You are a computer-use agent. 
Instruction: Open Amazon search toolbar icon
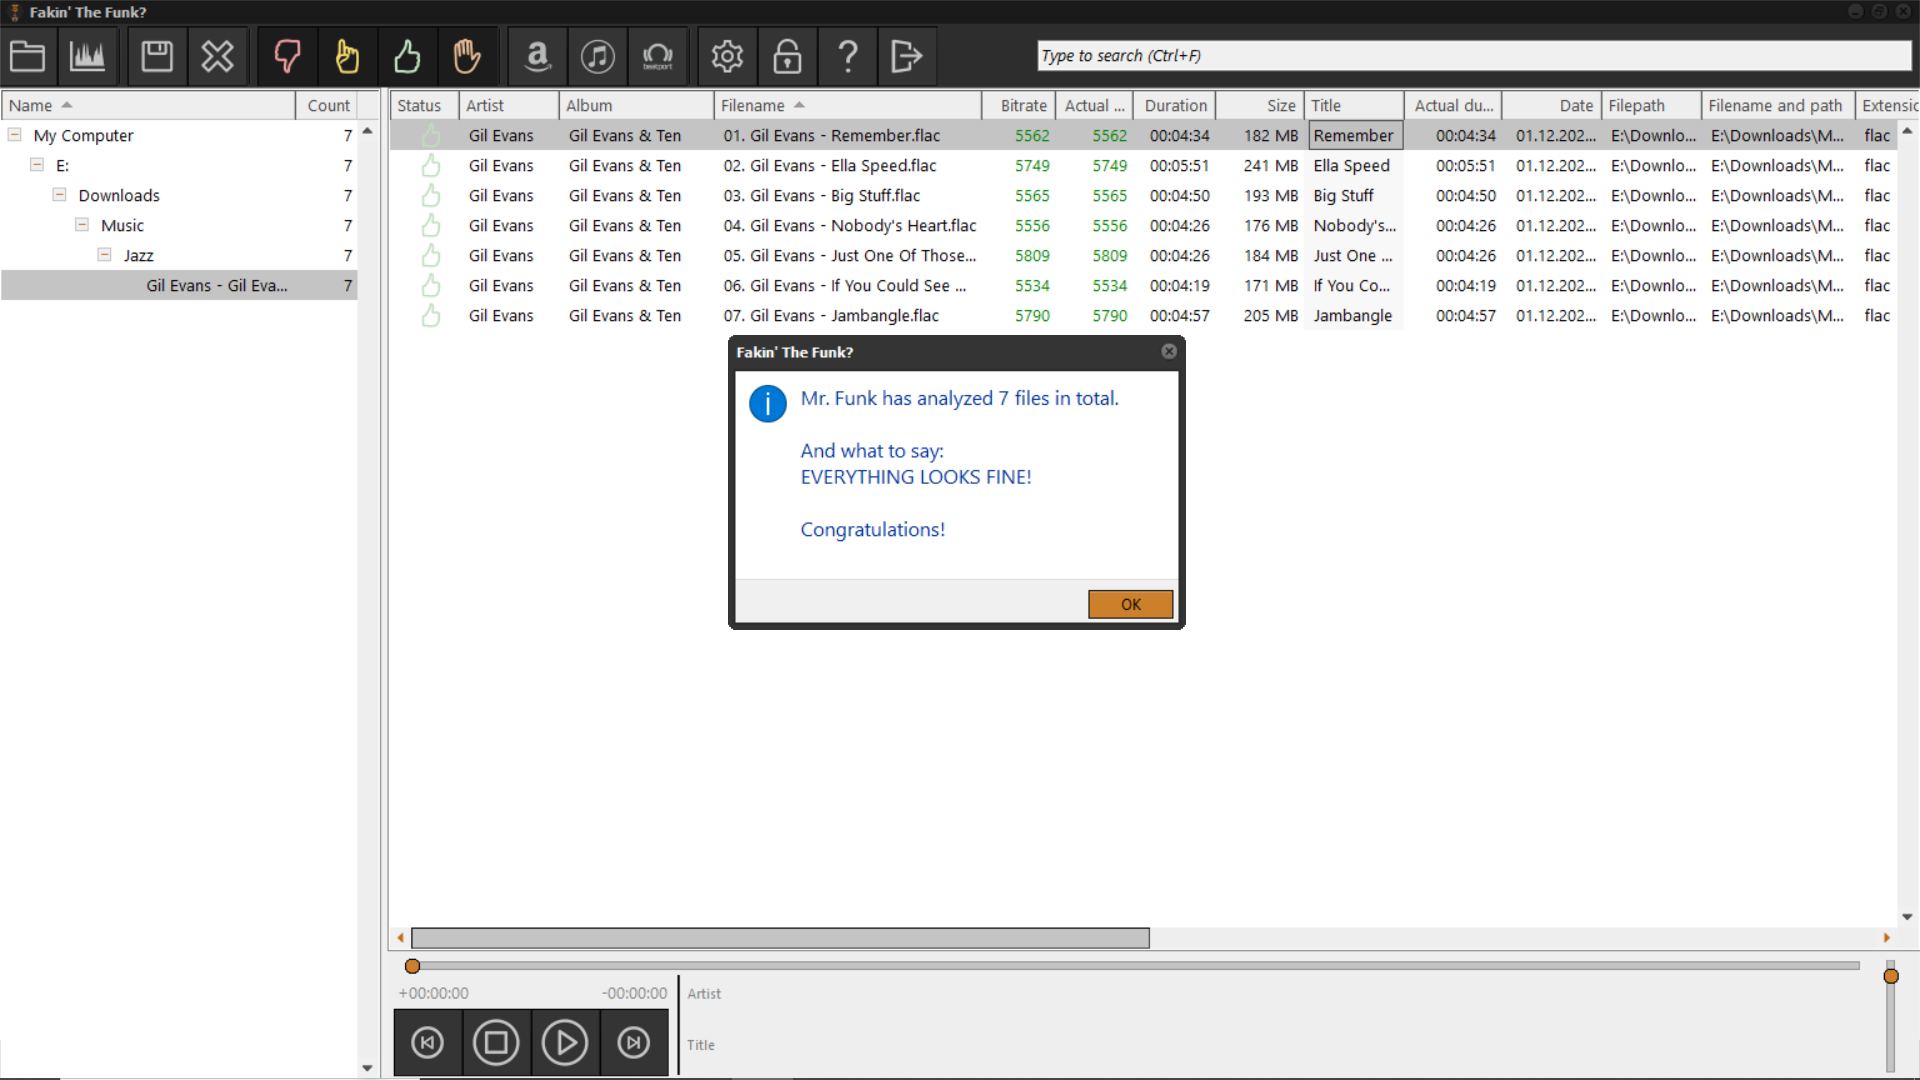click(538, 56)
